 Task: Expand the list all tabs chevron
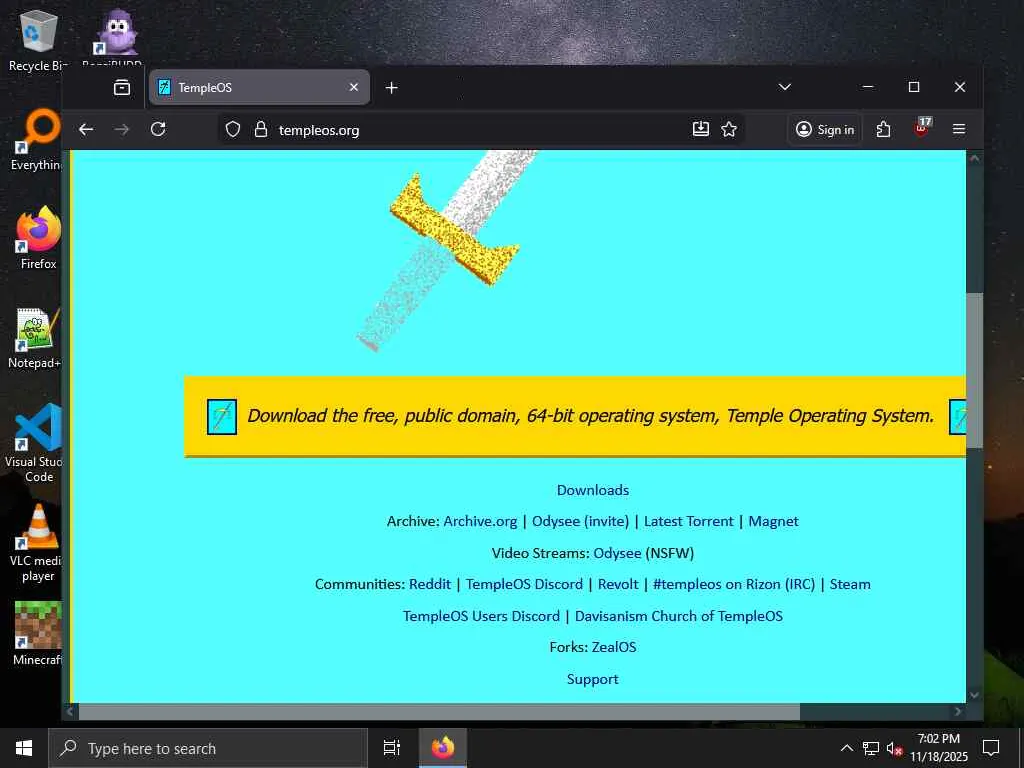(785, 87)
